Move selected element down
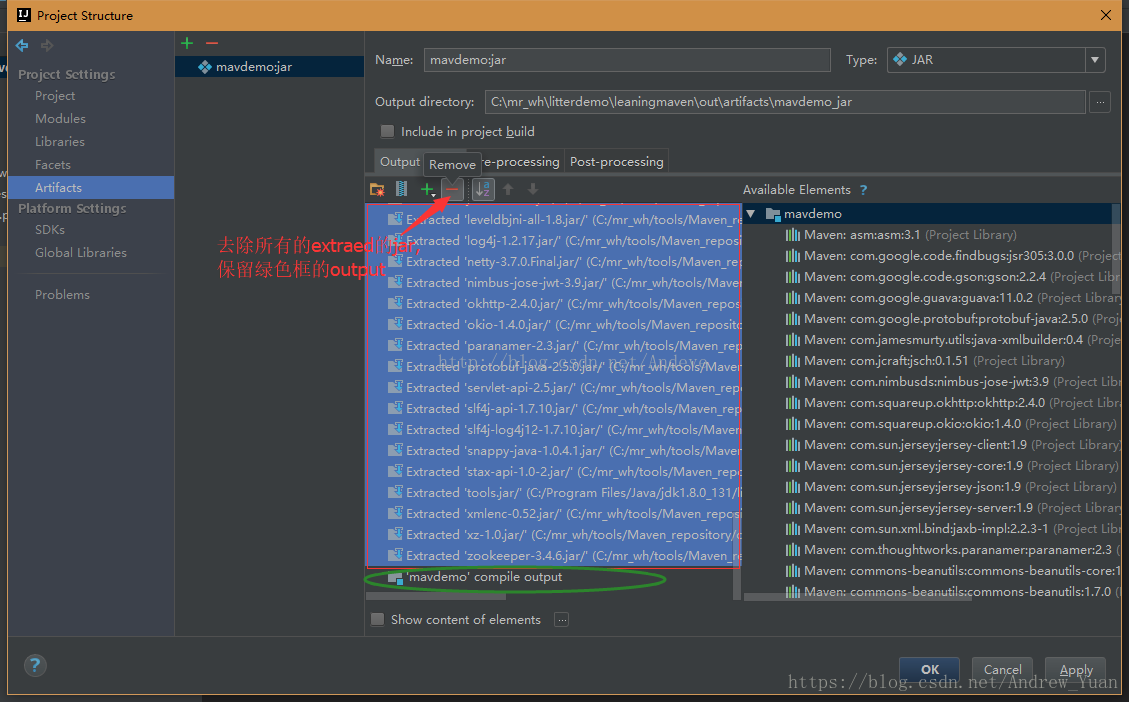This screenshot has height=702, width=1129. [533, 189]
